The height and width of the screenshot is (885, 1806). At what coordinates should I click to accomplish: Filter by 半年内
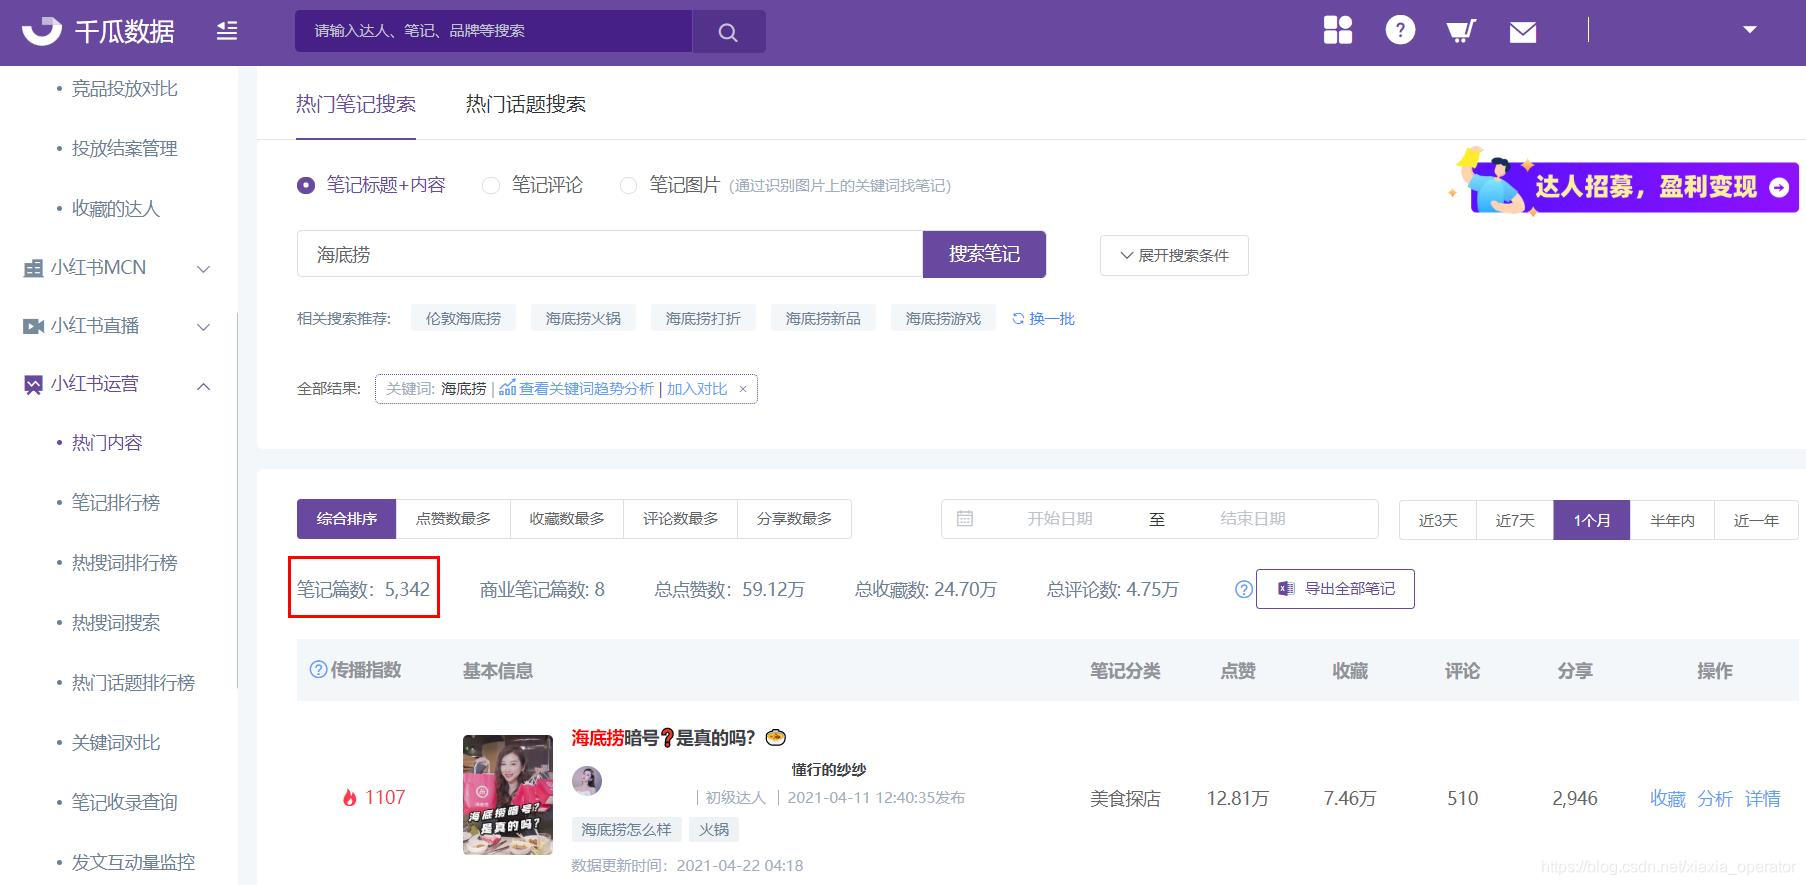1672,520
